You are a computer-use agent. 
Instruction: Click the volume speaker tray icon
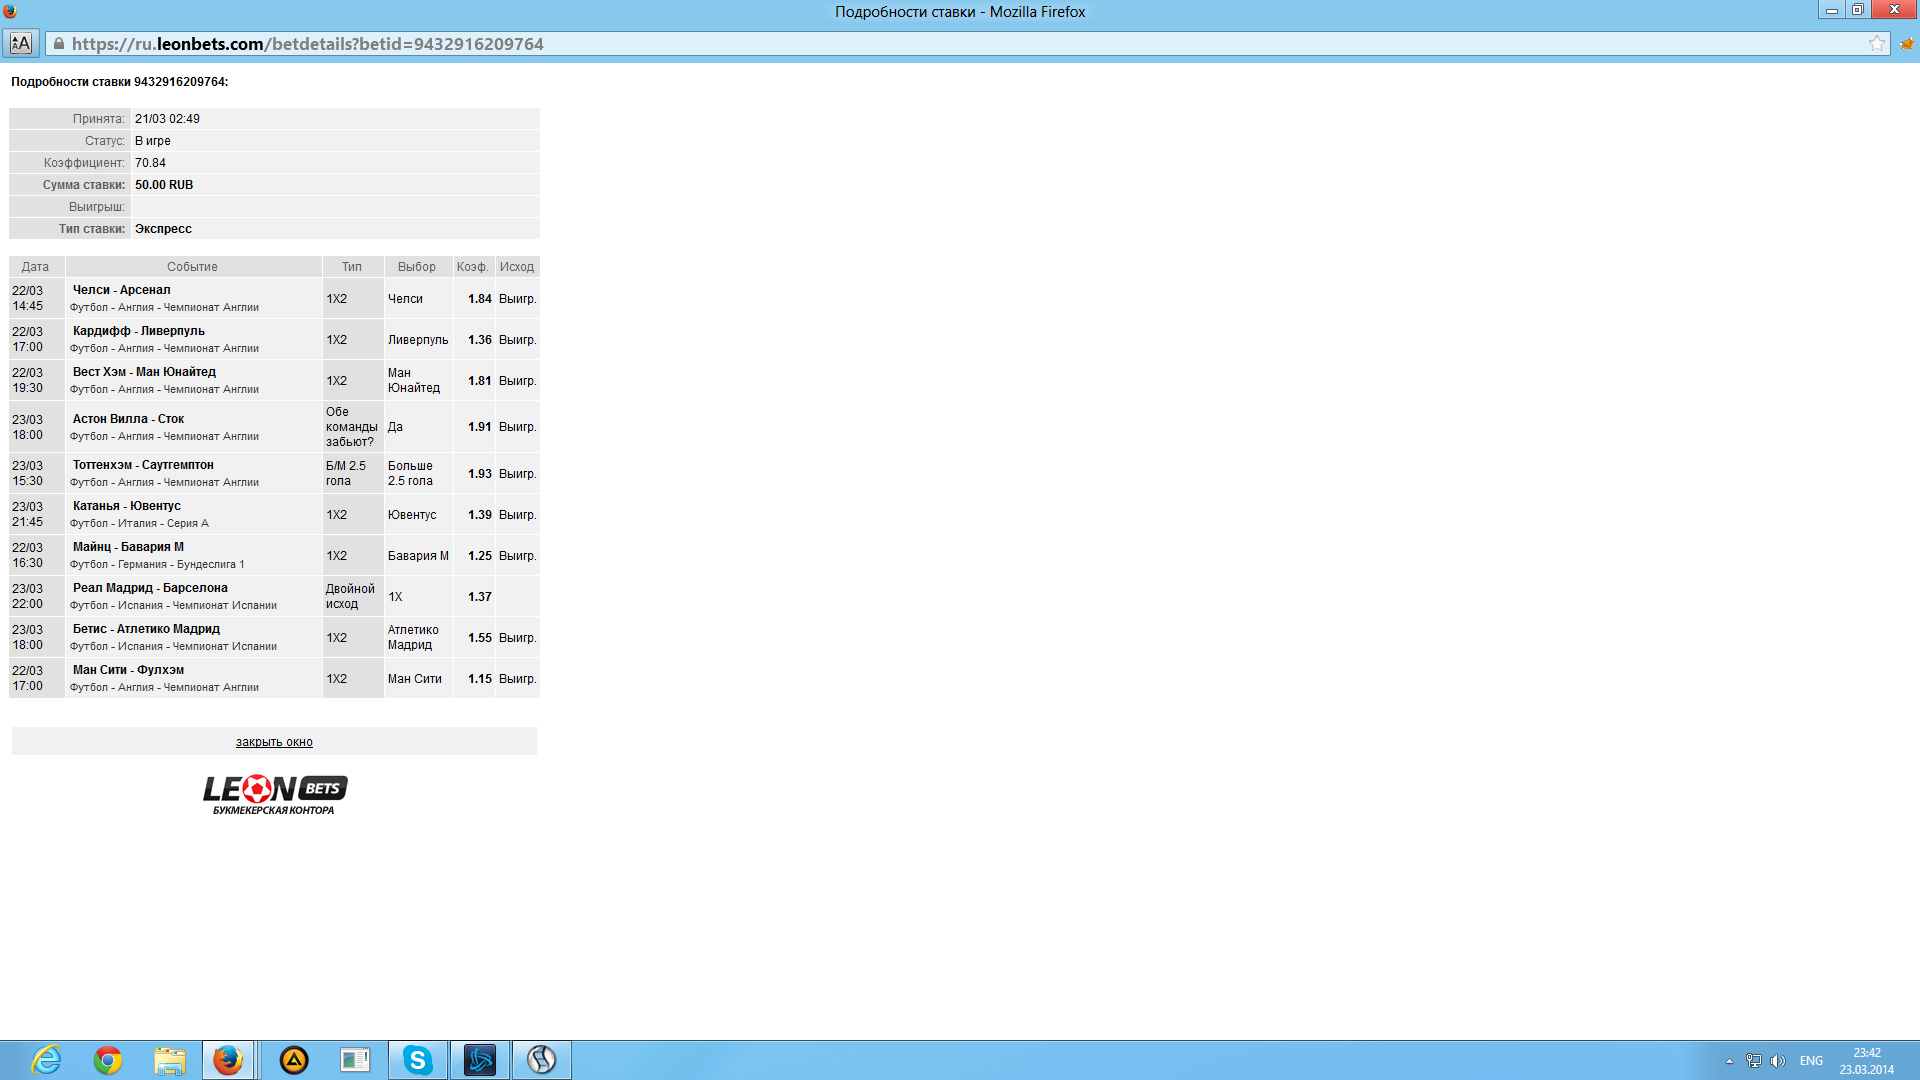pos(1777,1061)
